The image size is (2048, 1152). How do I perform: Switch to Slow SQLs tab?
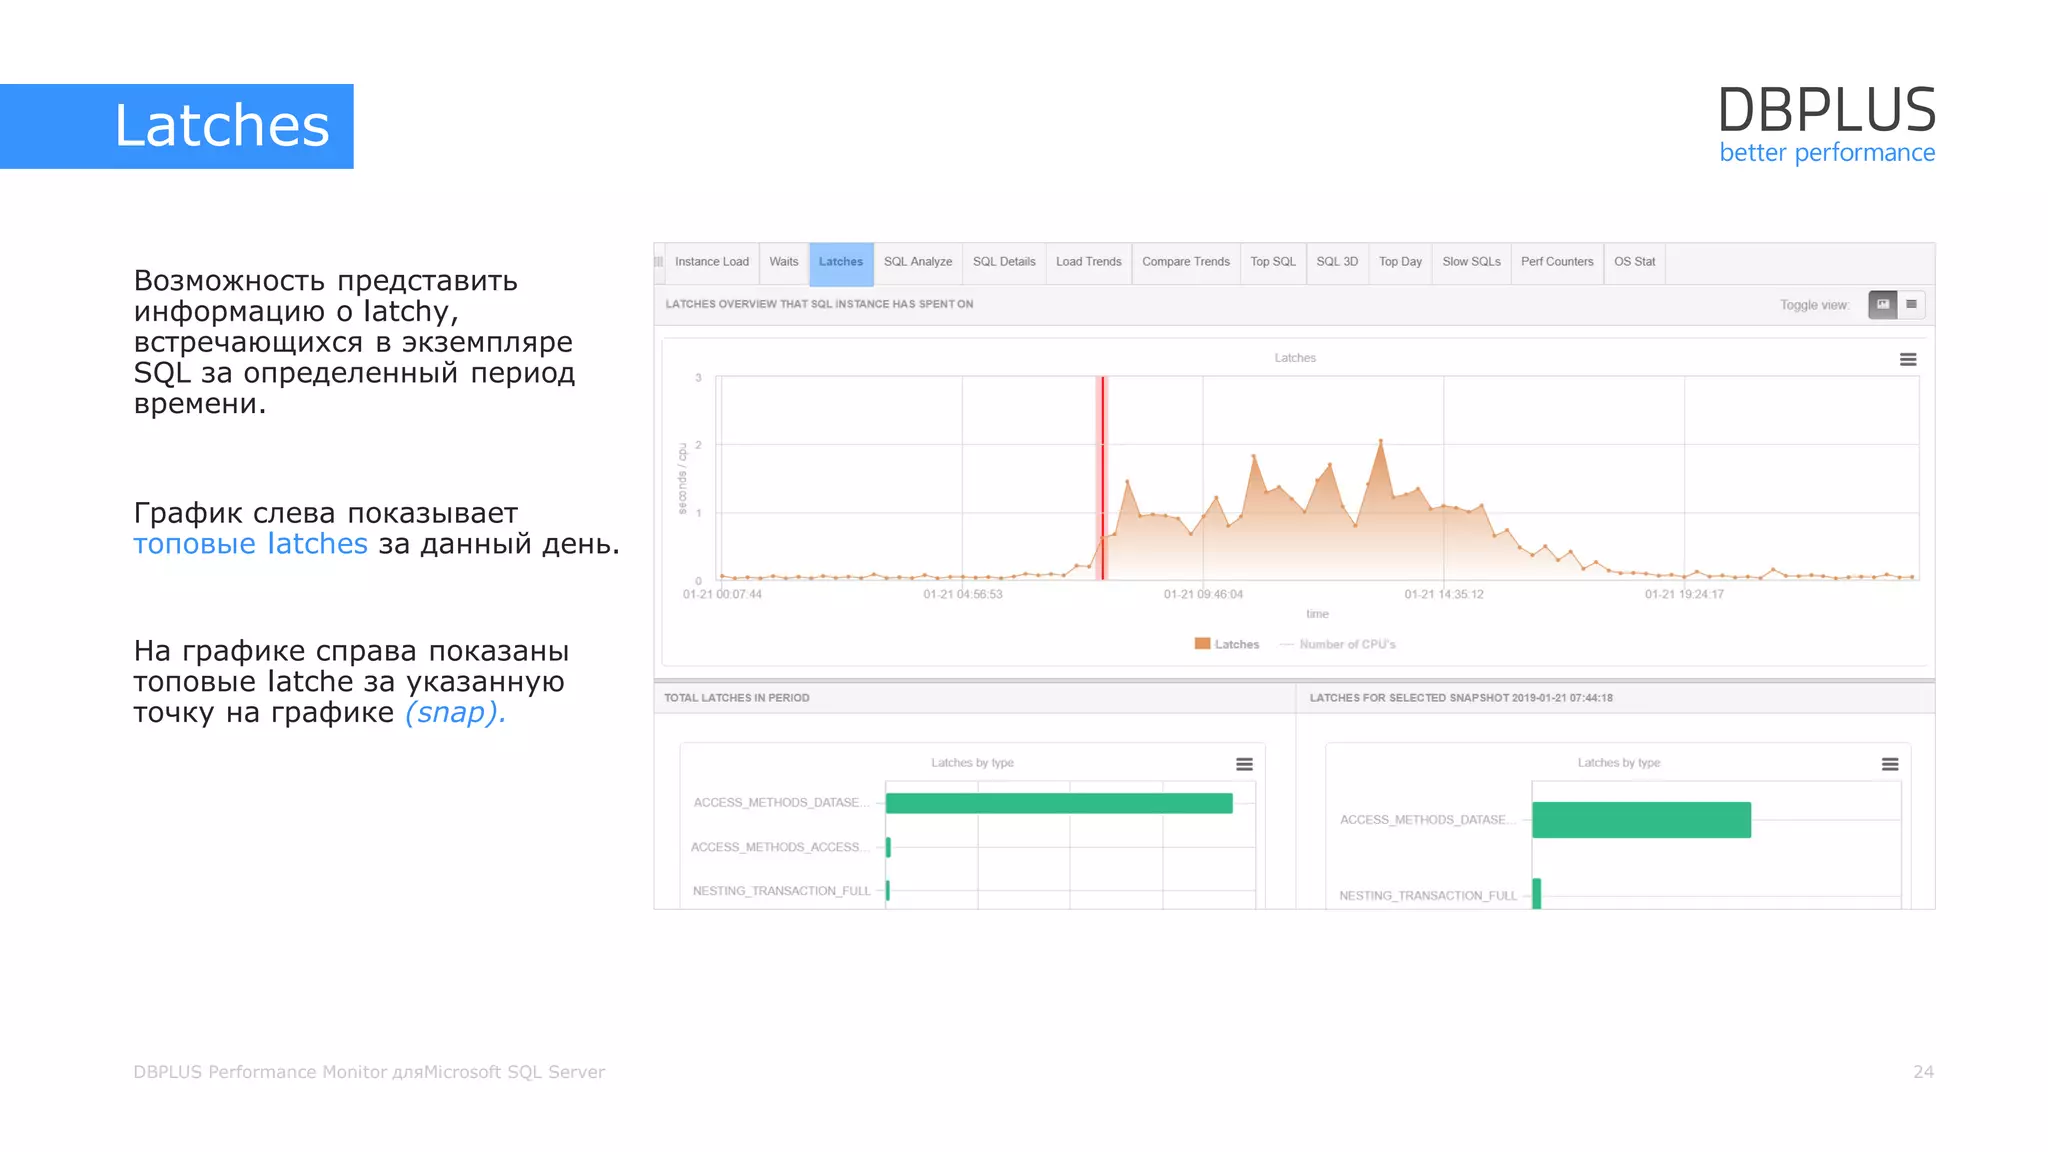pos(1471,262)
